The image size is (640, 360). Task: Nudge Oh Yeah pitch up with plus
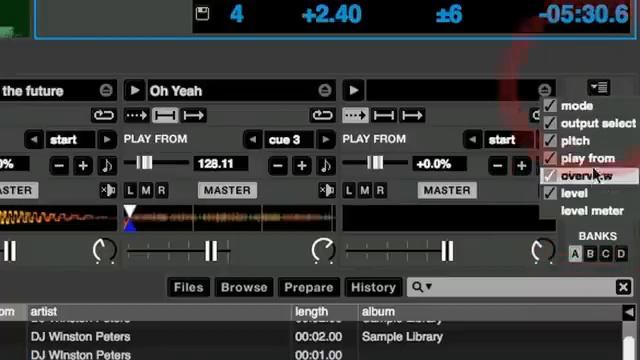[302, 166]
